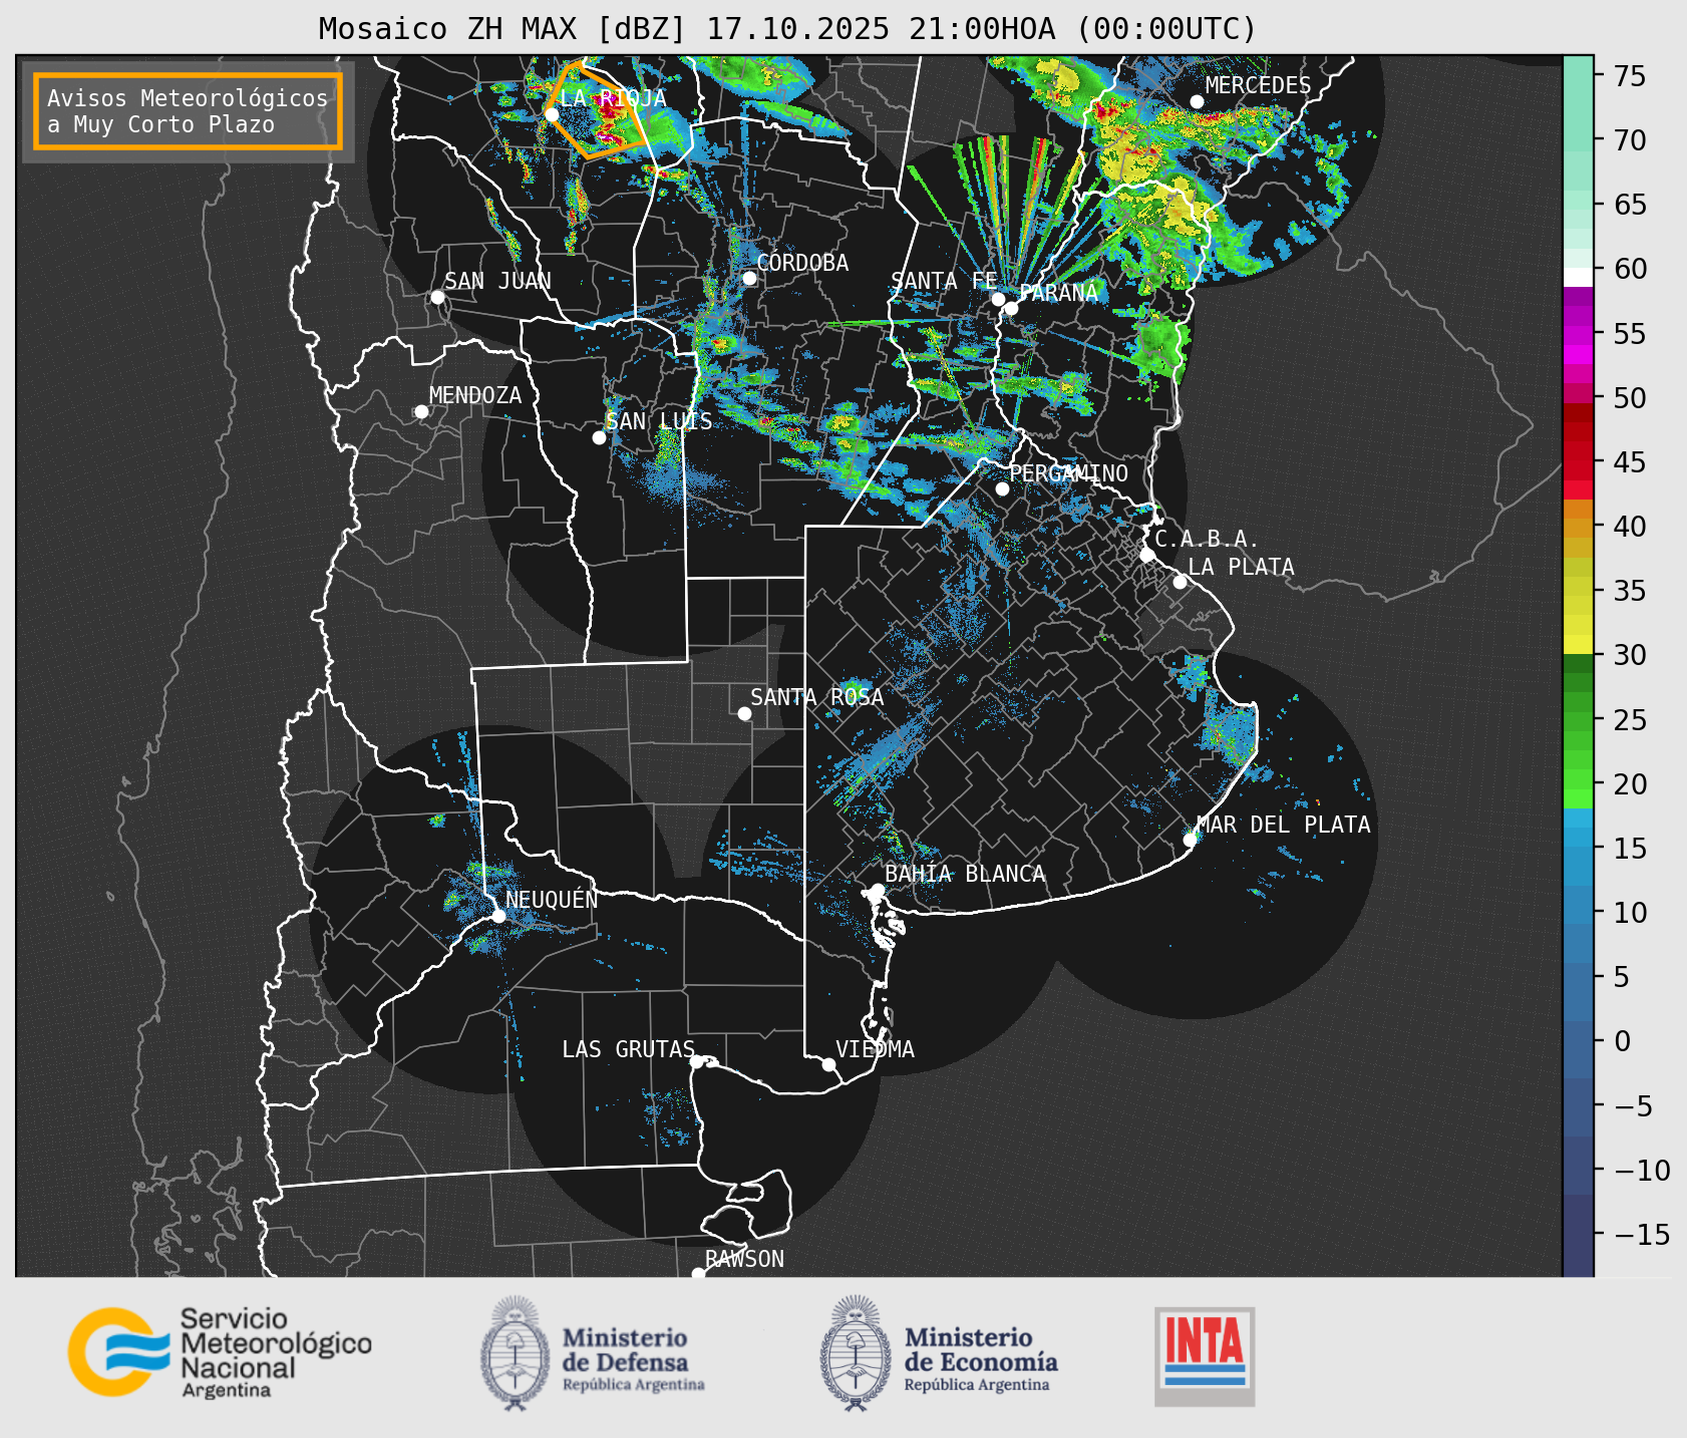
Task: Select the San Luis city dot
Action: (599, 438)
